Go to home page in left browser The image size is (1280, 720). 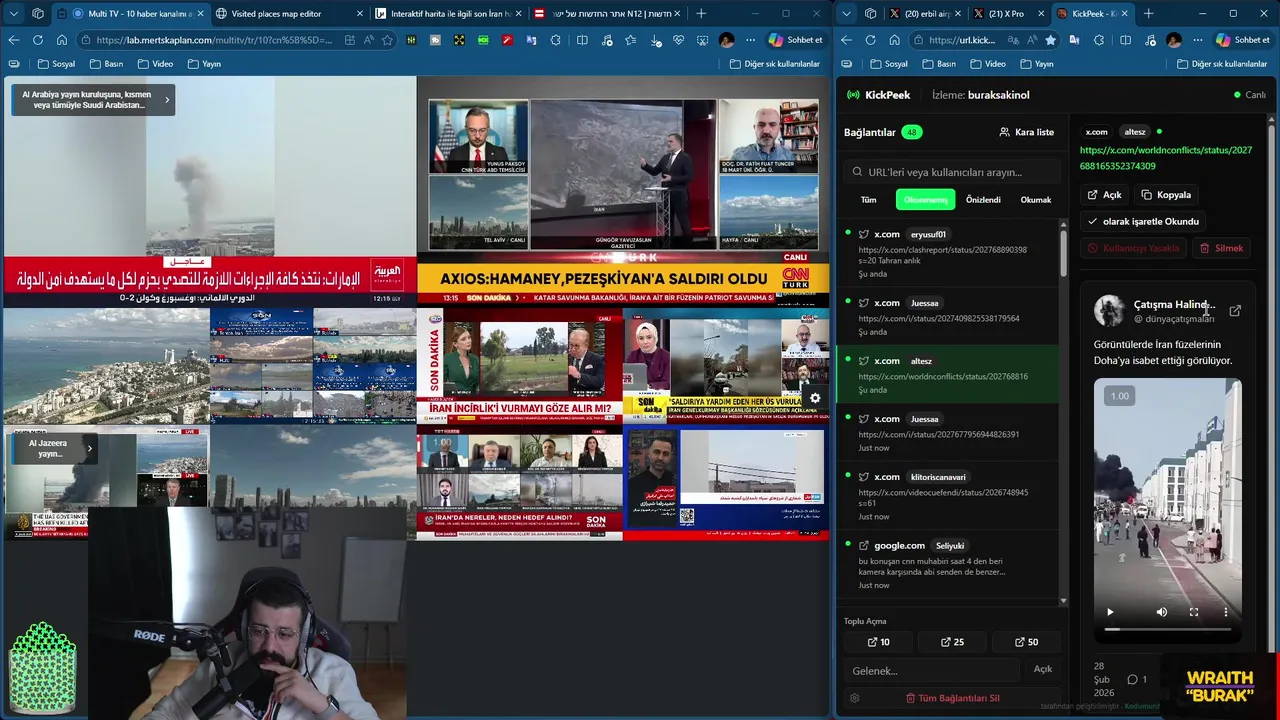click(62, 40)
